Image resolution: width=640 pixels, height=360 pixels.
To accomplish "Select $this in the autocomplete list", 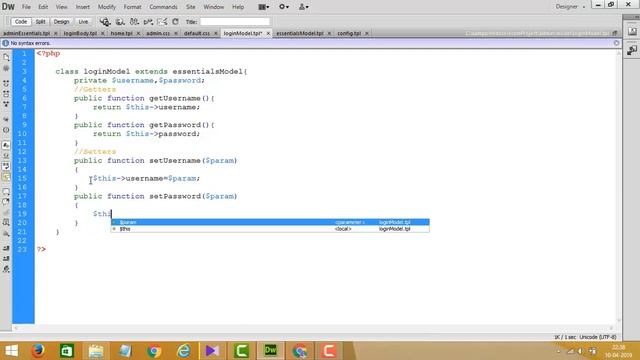I will click(x=270, y=229).
